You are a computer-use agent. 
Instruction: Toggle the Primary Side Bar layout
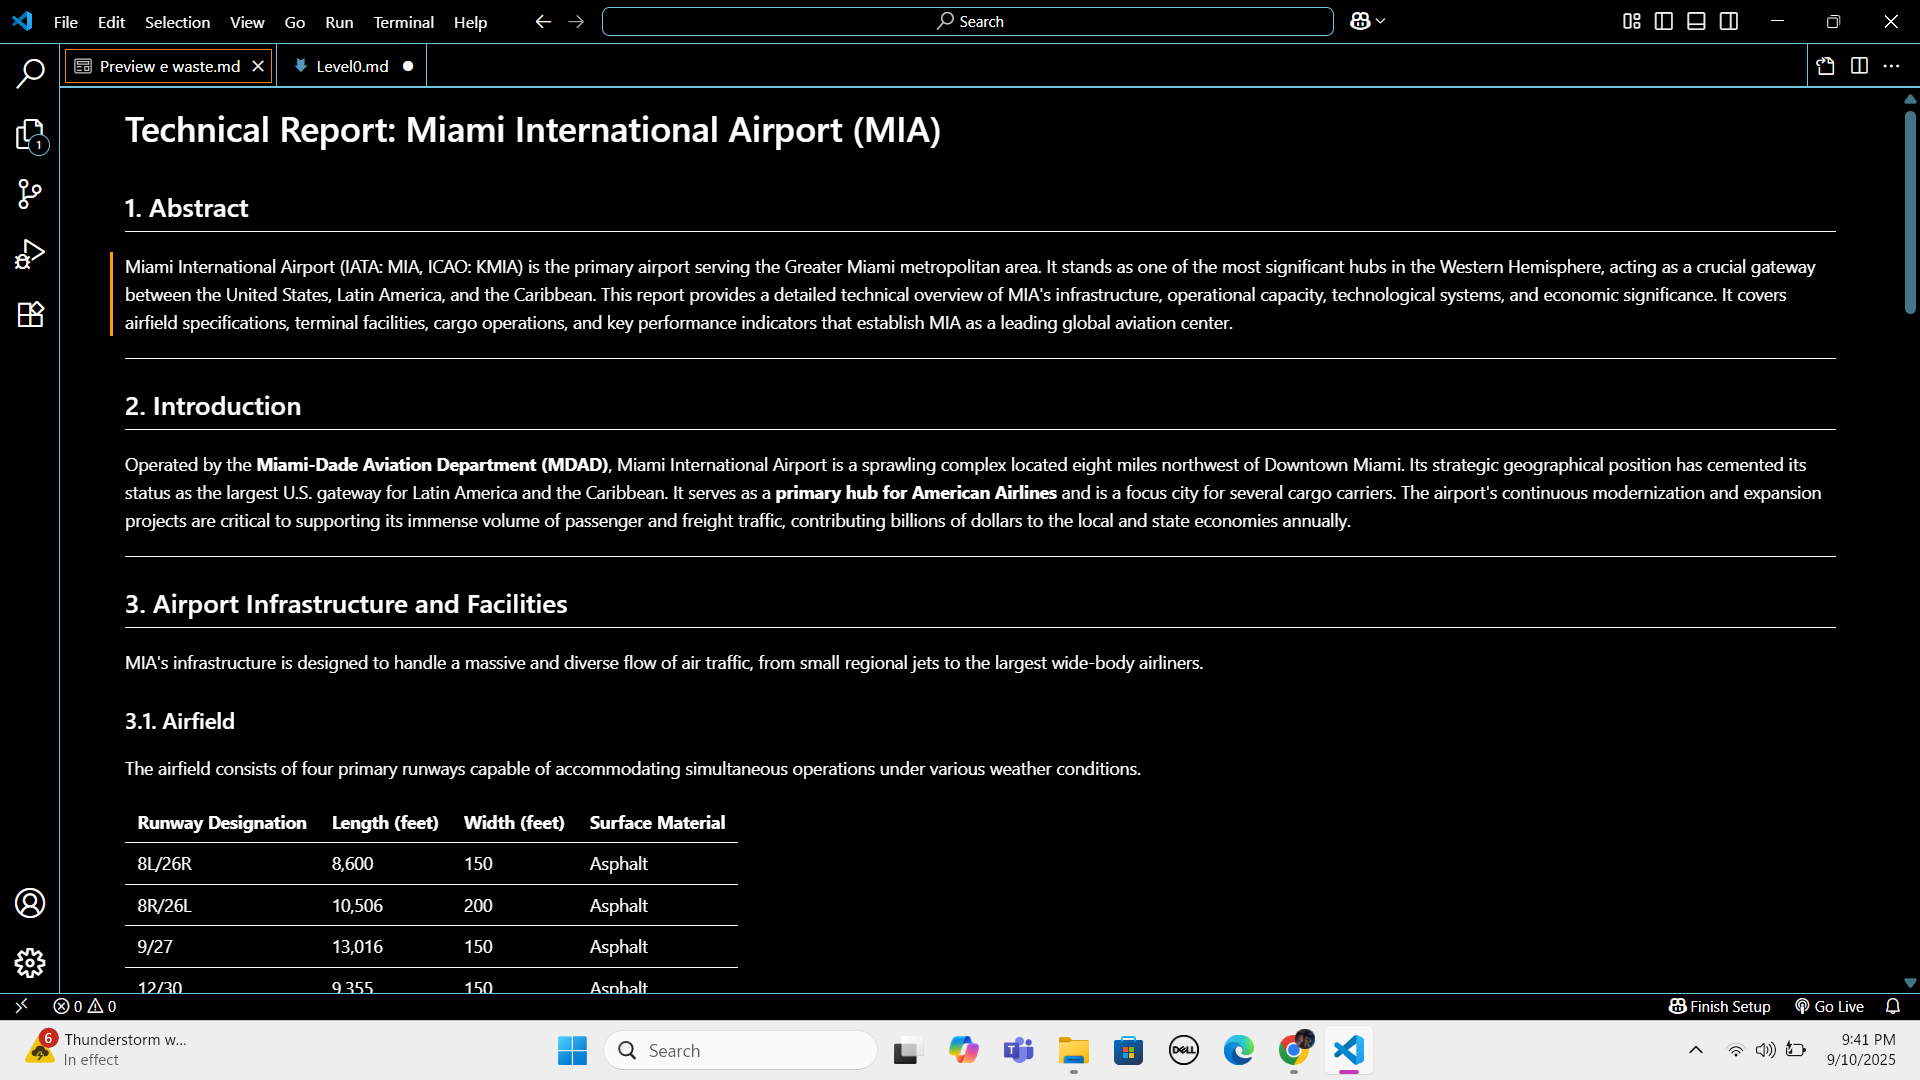tap(1664, 21)
